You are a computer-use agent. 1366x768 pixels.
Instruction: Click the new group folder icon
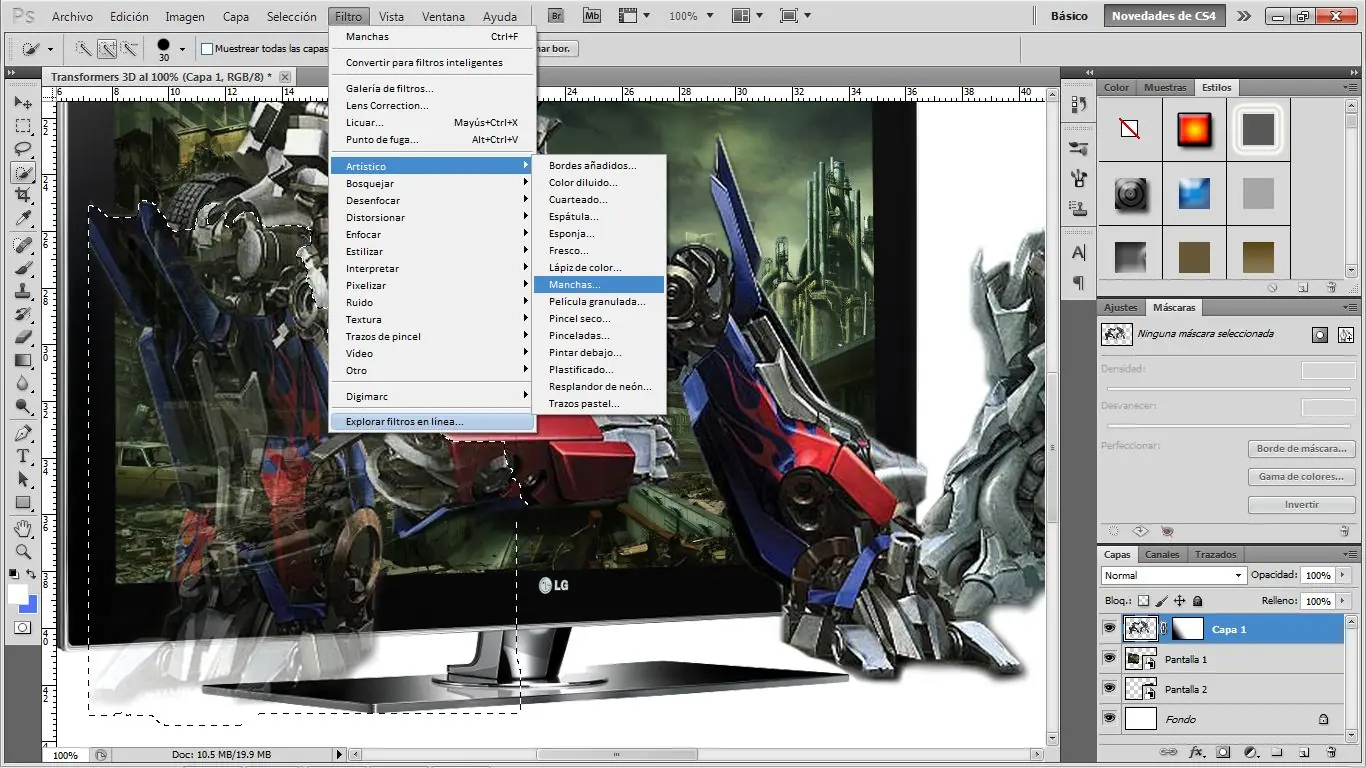click(x=1277, y=752)
